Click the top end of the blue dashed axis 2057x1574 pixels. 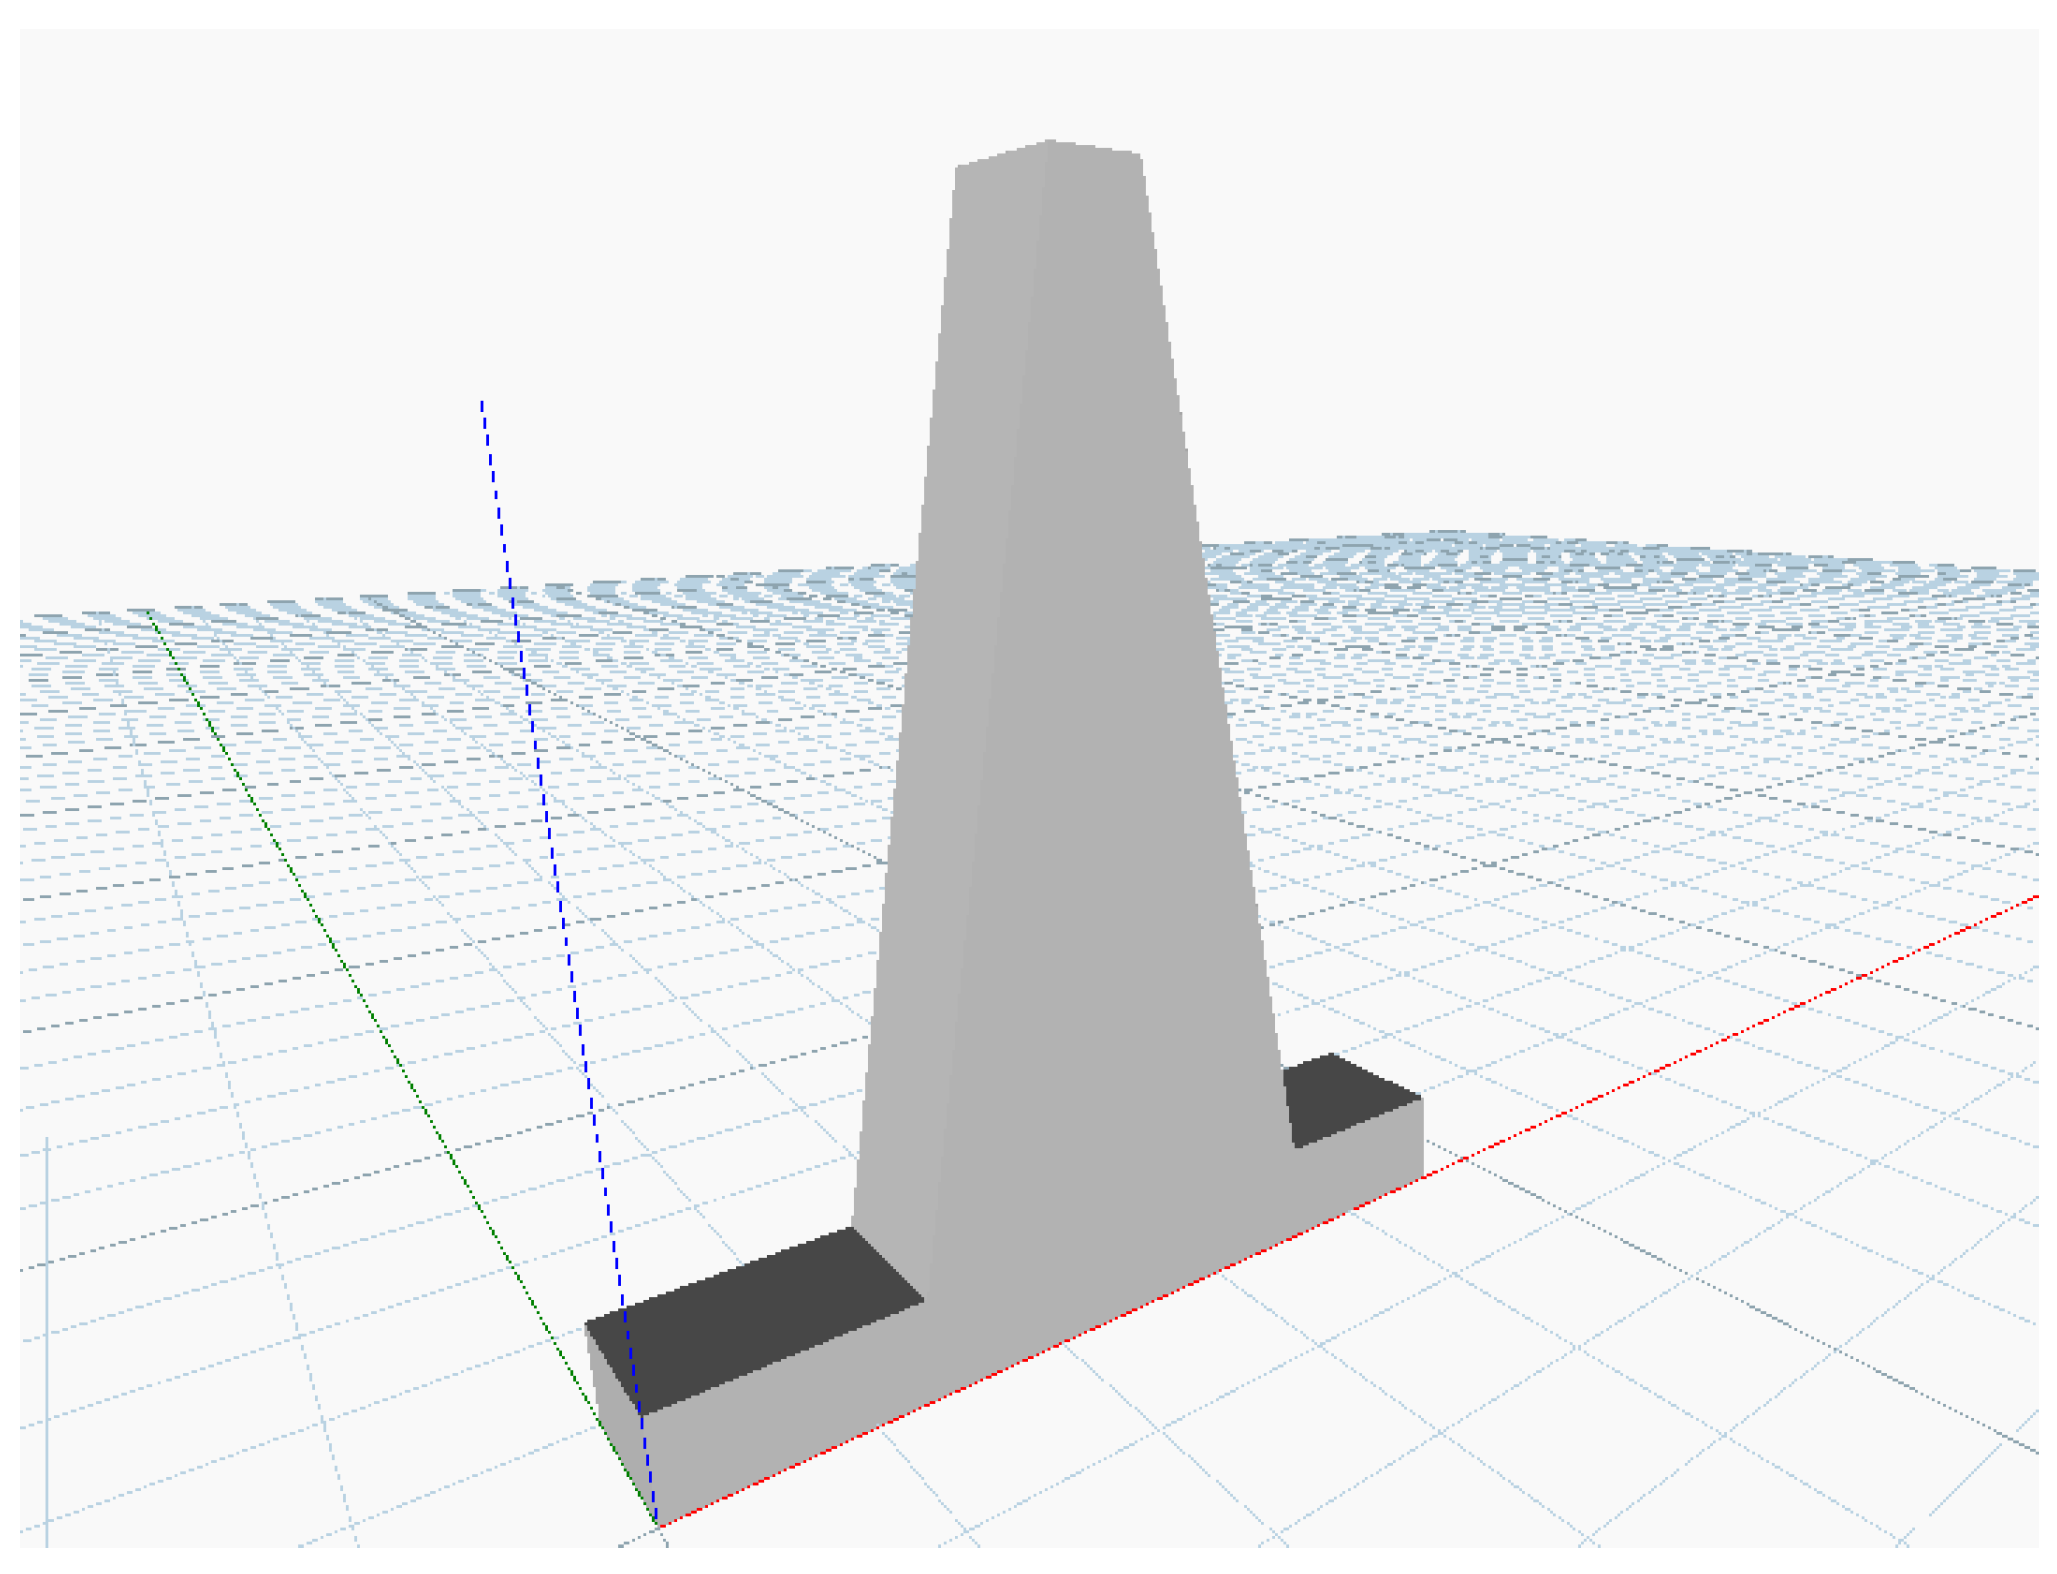point(482,403)
